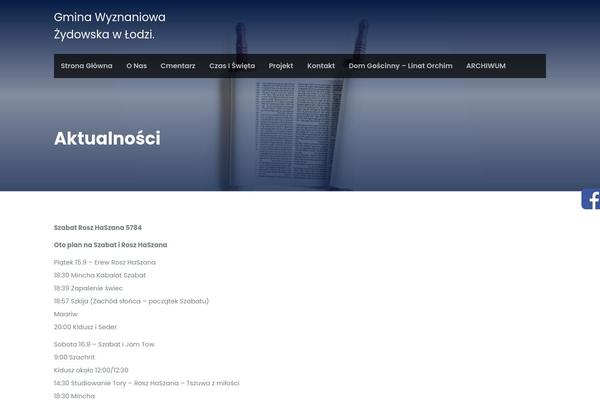Screen dimensions: 600x400
Task: Click line 14:30 Studiowanie Tory
Action: [147, 383]
